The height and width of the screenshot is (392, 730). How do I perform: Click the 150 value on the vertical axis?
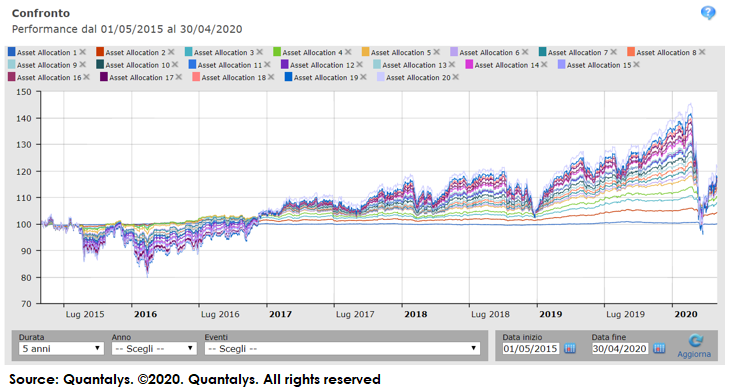pyautogui.click(x=24, y=92)
